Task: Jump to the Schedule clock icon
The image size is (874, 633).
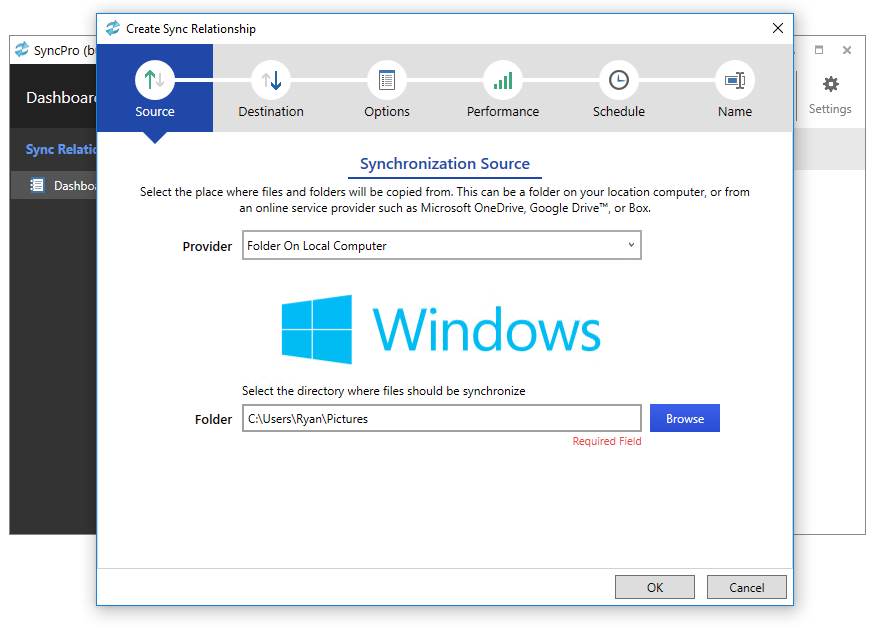Action: [619, 80]
